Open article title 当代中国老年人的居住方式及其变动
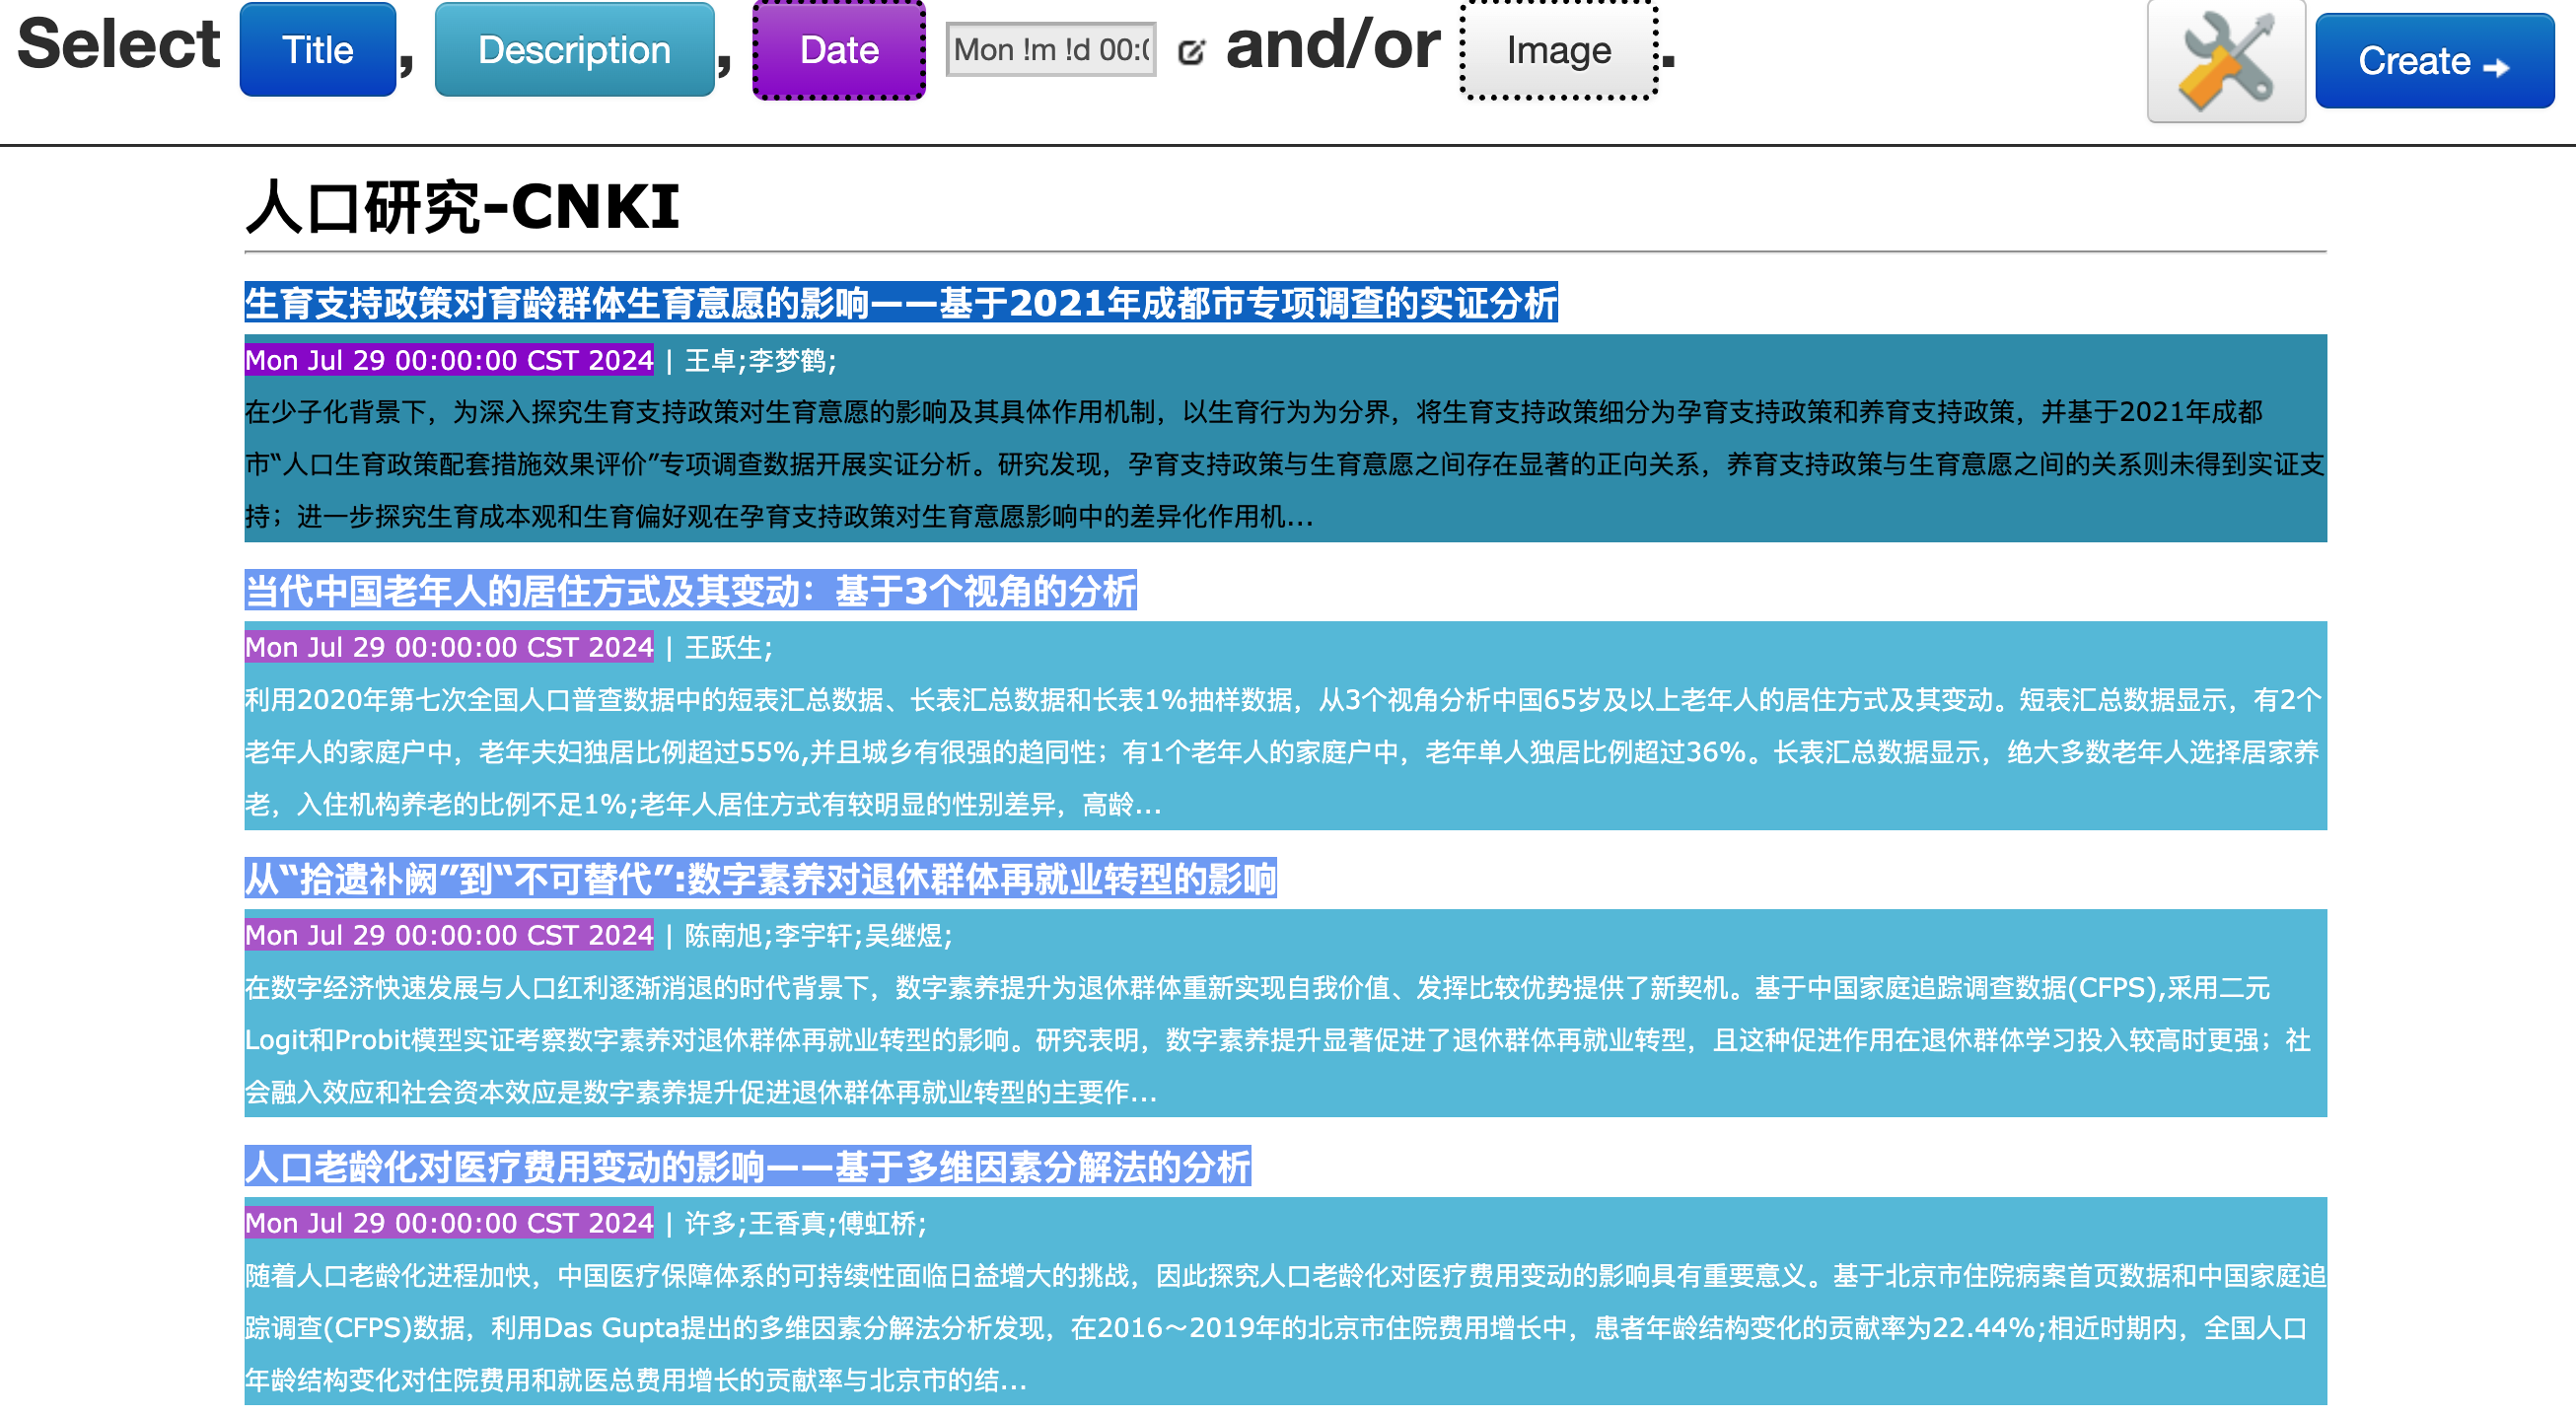 point(691,591)
